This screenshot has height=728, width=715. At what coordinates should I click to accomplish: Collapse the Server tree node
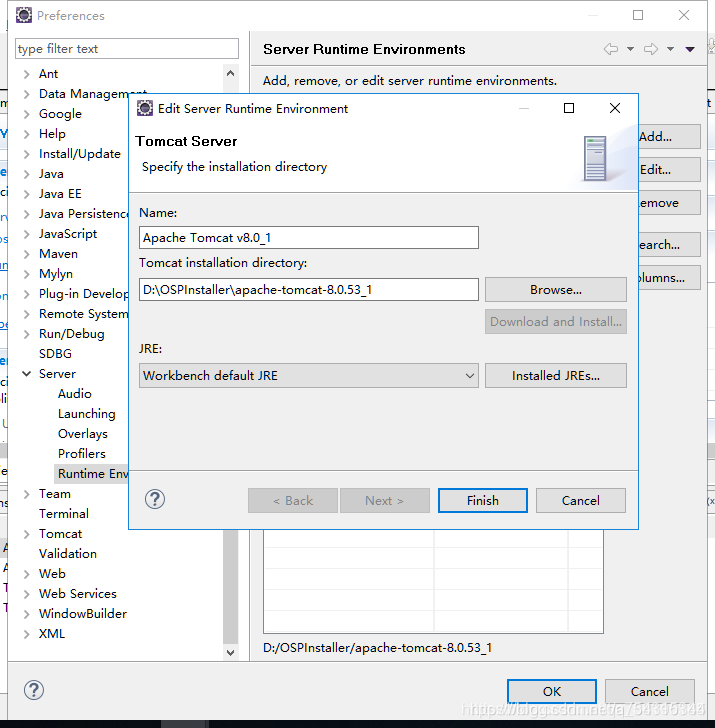[27, 374]
